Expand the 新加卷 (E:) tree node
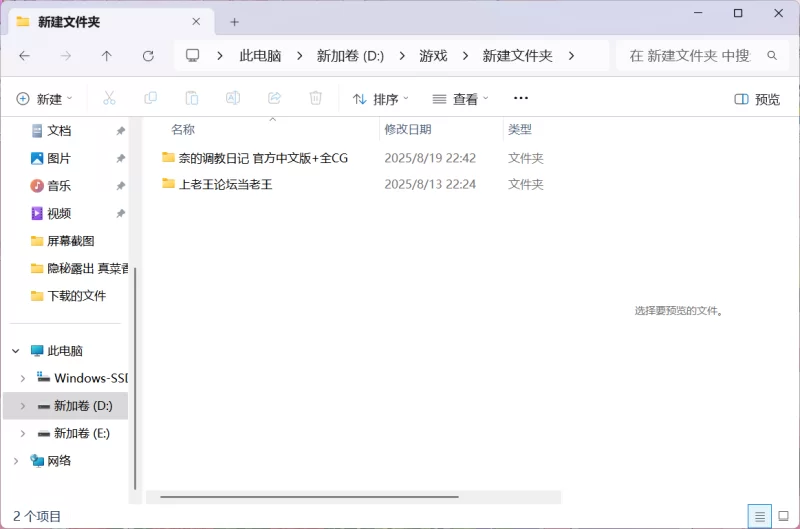 click(x=23, y=434)
